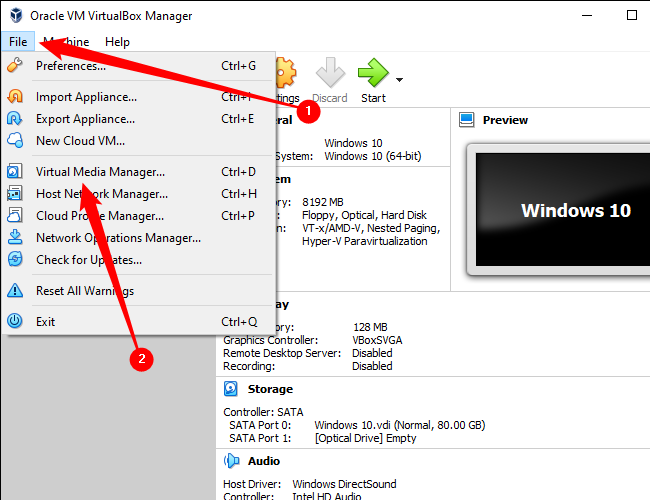Click the Reset All Warnings icon
Image resolution: width=650 pixels, height=500 pixels.
coord(15,291)
